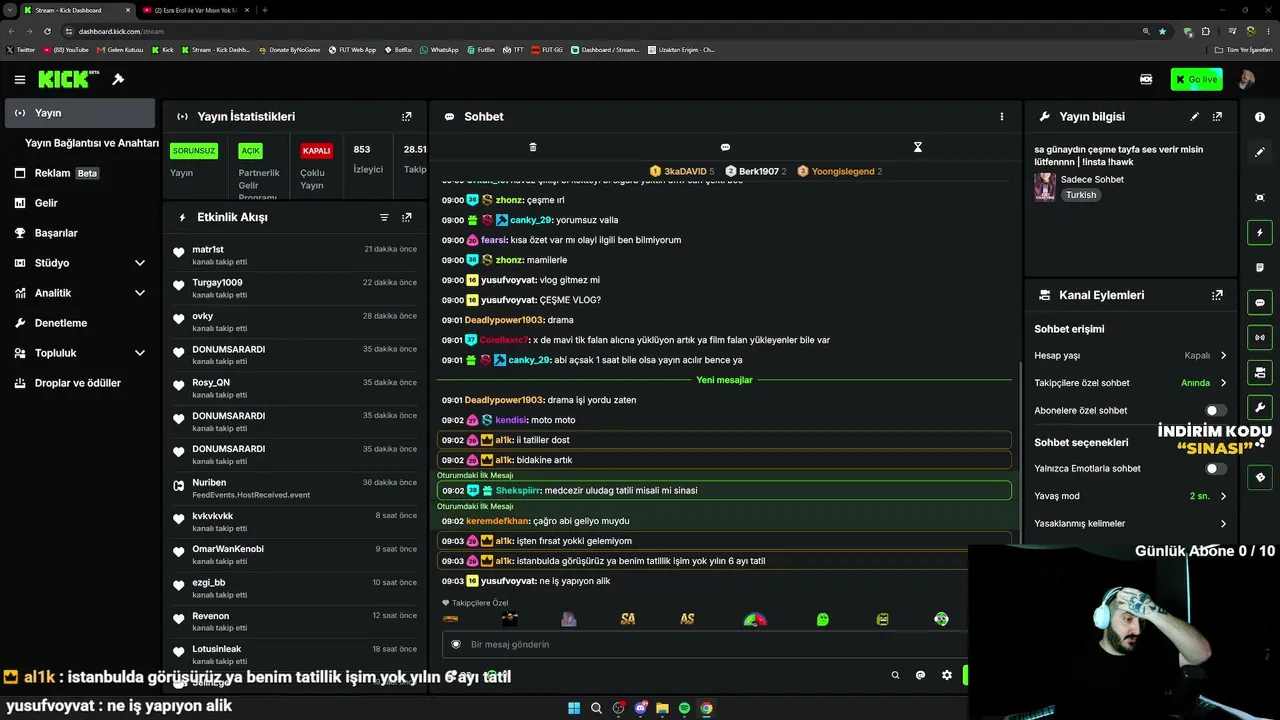Open Sohbet three-dot options menu

click(x=1001, y=117)
